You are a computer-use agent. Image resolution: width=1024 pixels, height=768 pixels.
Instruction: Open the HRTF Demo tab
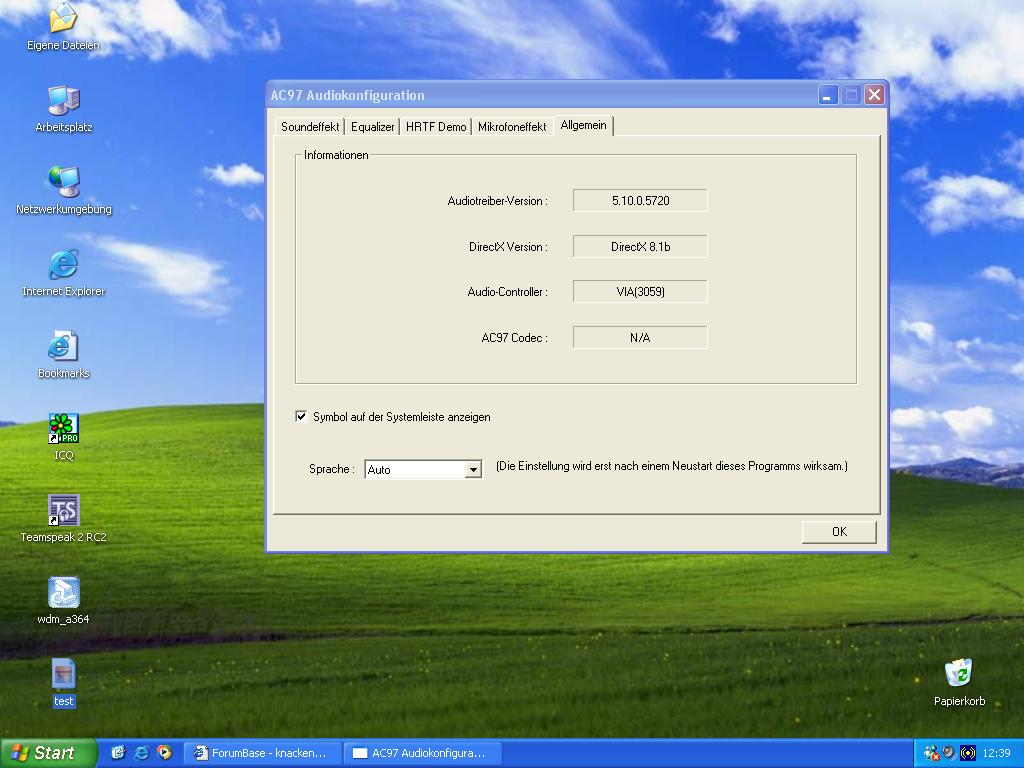click(436, 127)
